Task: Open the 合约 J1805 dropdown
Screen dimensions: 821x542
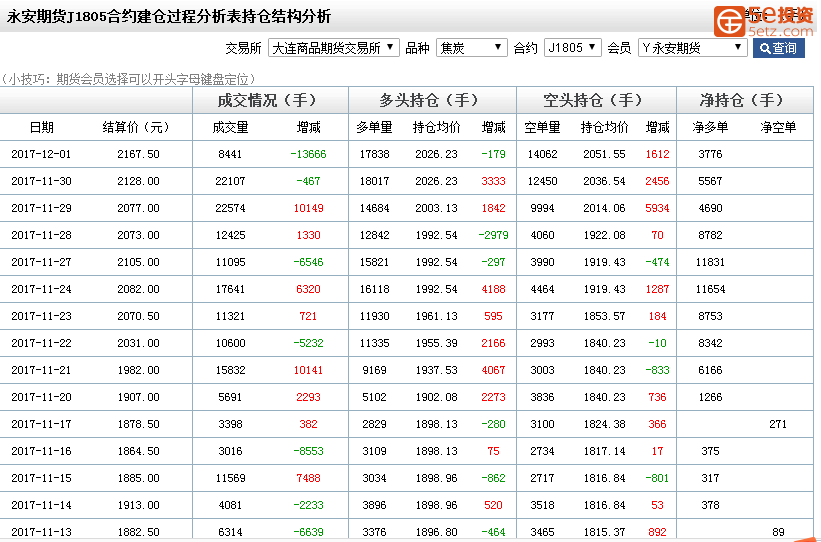Action: (572, 48)
